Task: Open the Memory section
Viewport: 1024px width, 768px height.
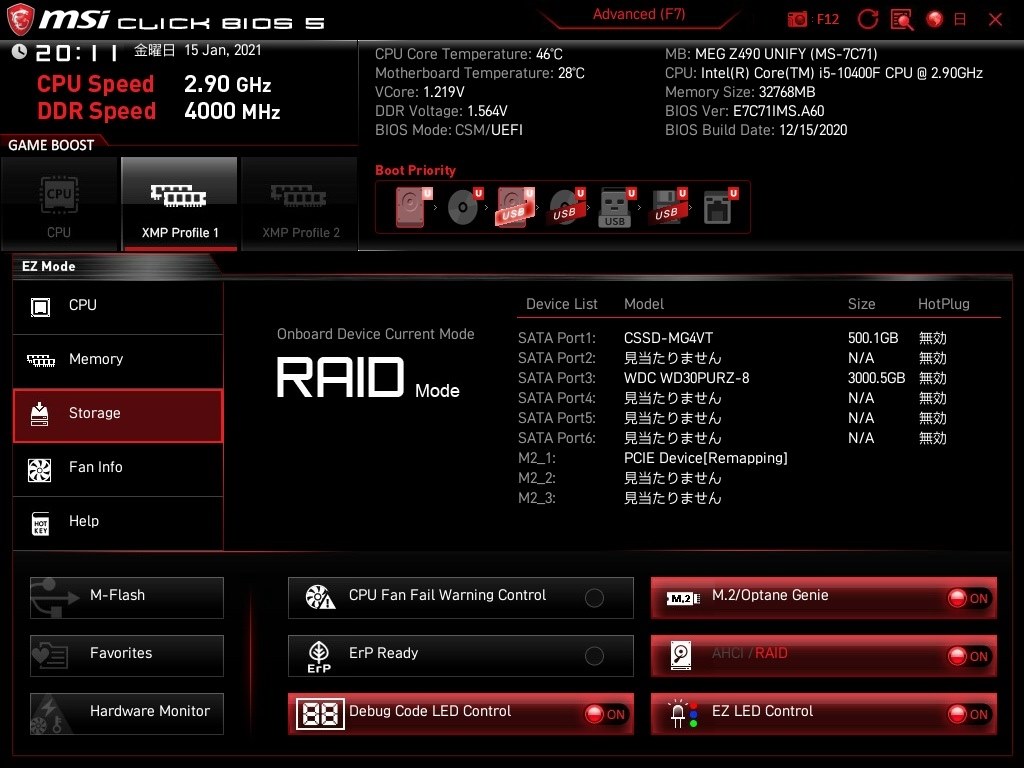Action: pyautogui.click(x=118, y=360)
